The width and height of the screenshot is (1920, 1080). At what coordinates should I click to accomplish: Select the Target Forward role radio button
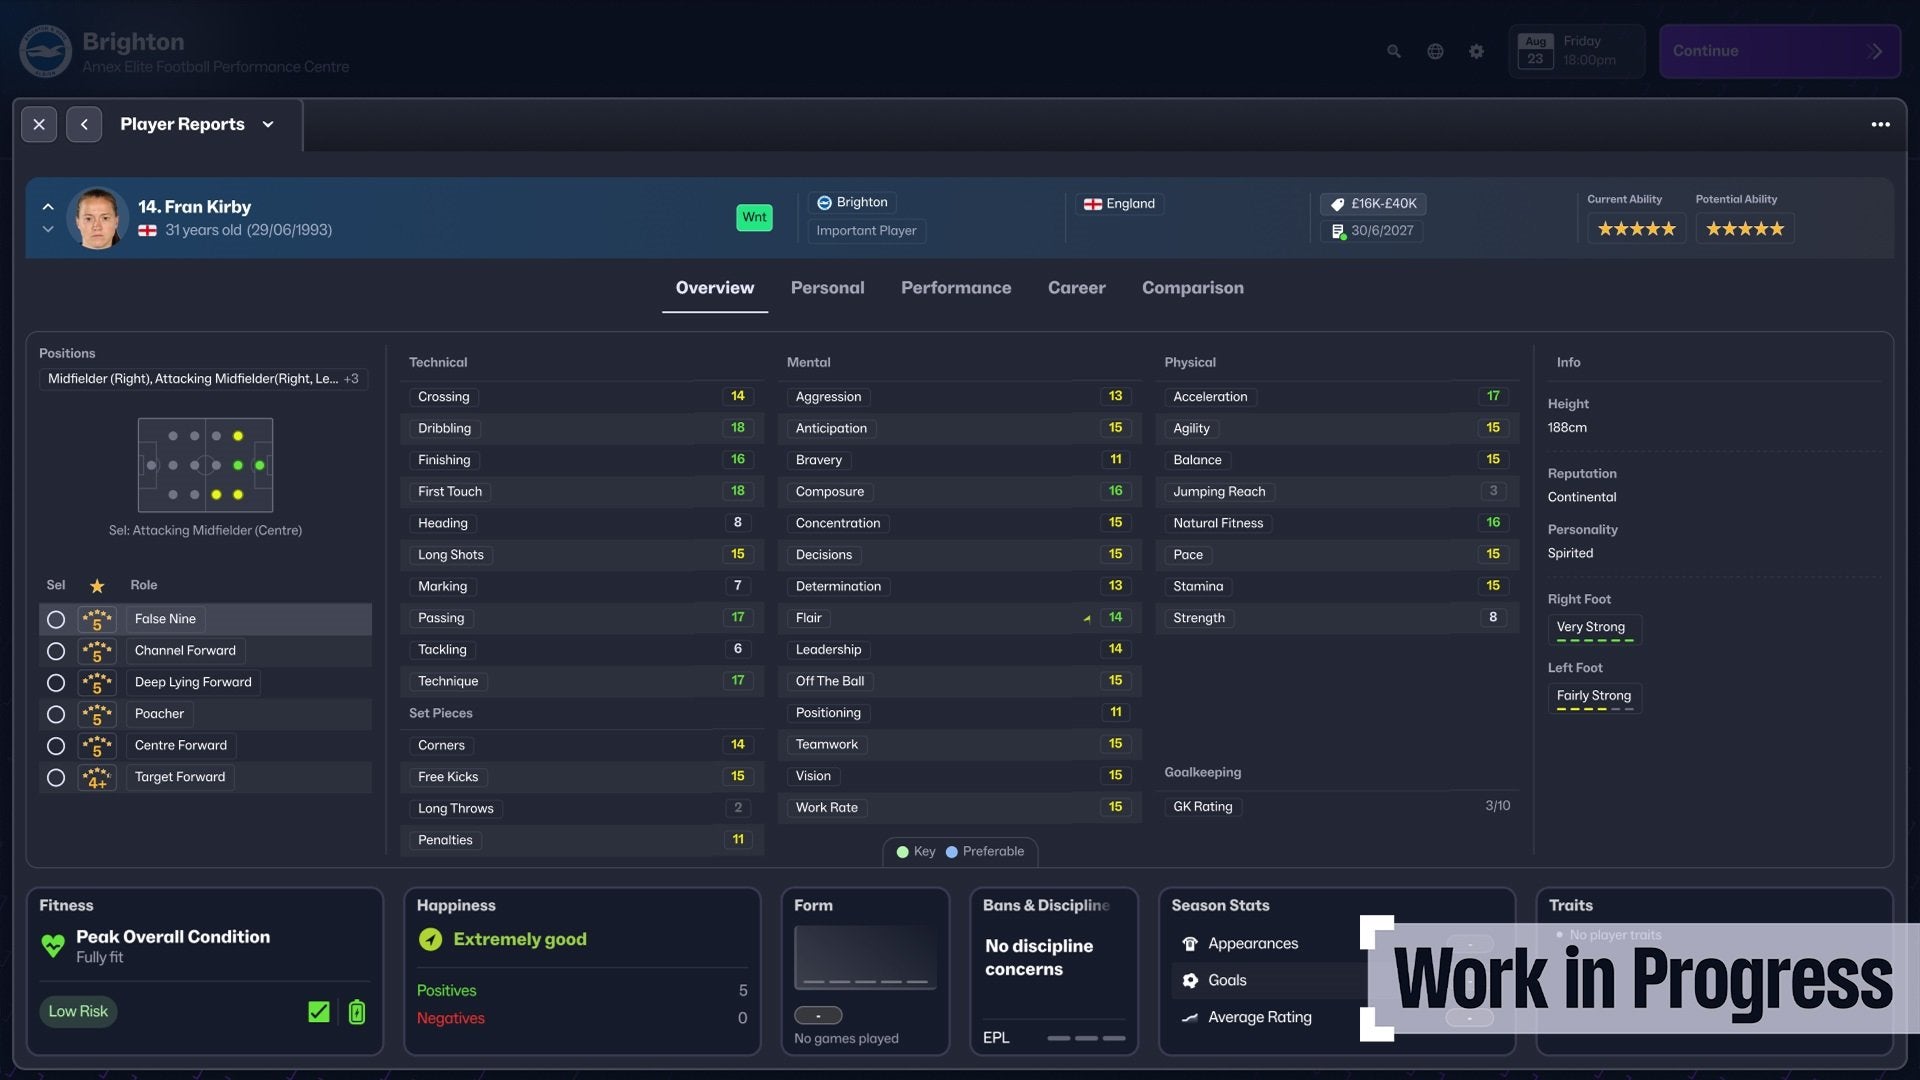(56, 776)
